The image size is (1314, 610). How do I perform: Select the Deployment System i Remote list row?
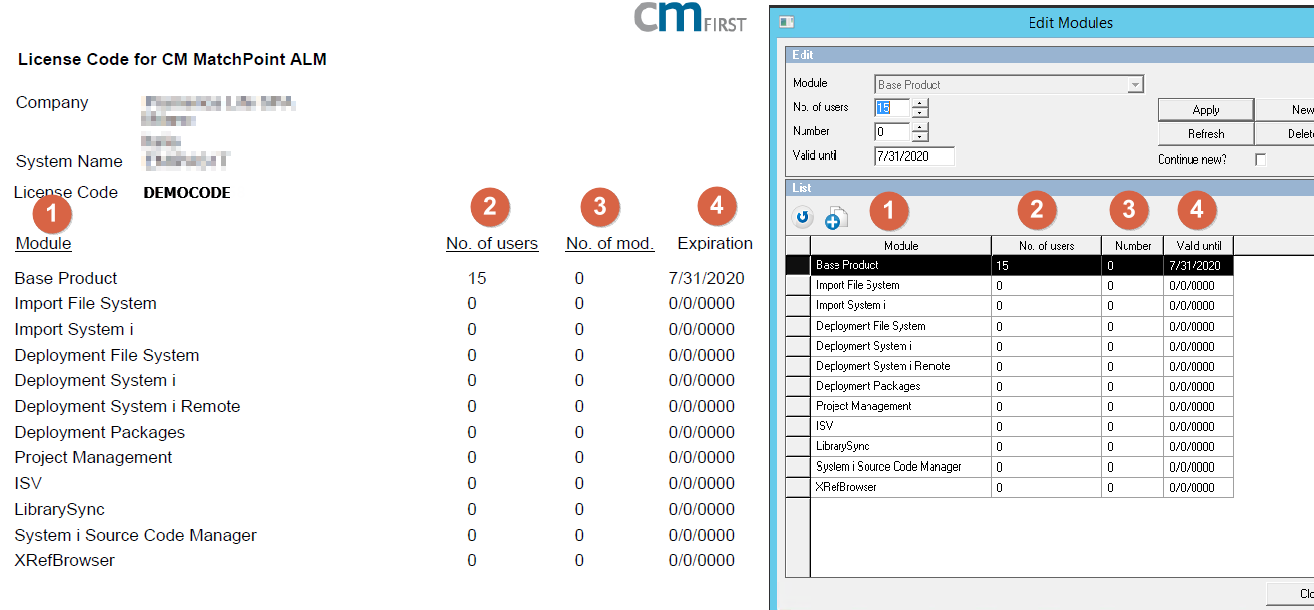1009,366
